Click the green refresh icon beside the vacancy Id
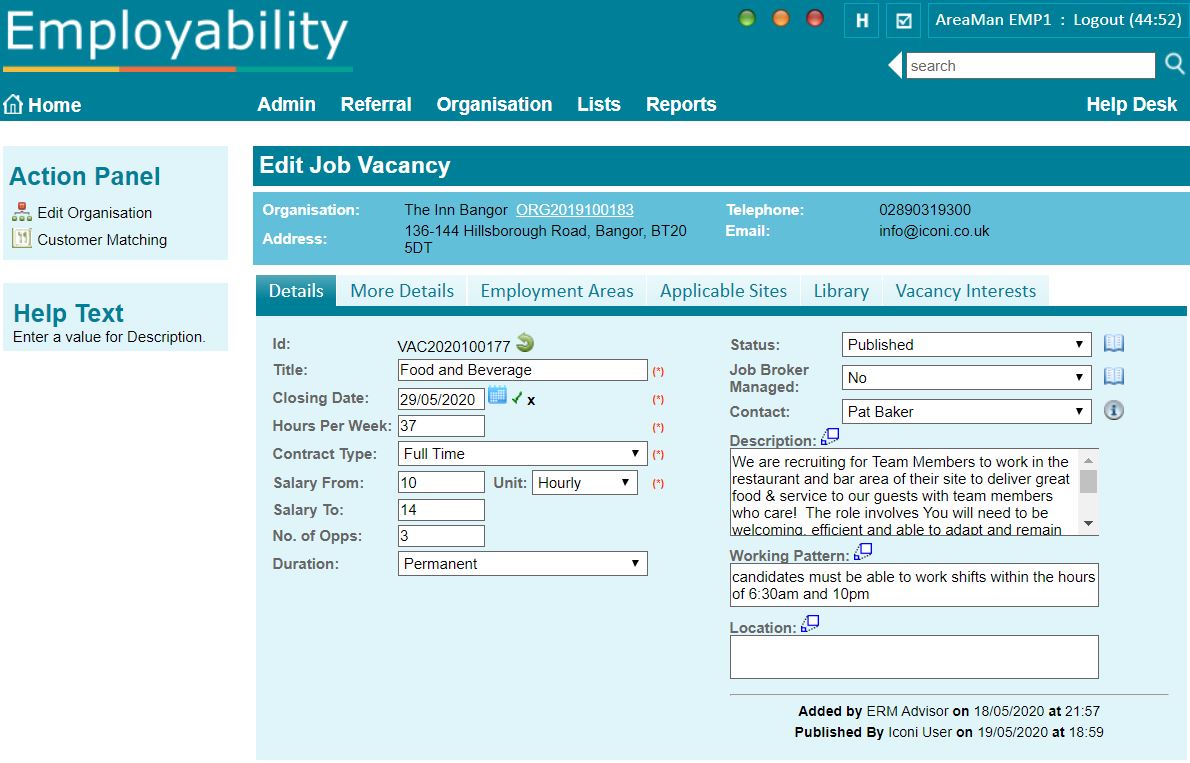Image resolution: width=1190 pixels, height=763 pixels. 525,342
